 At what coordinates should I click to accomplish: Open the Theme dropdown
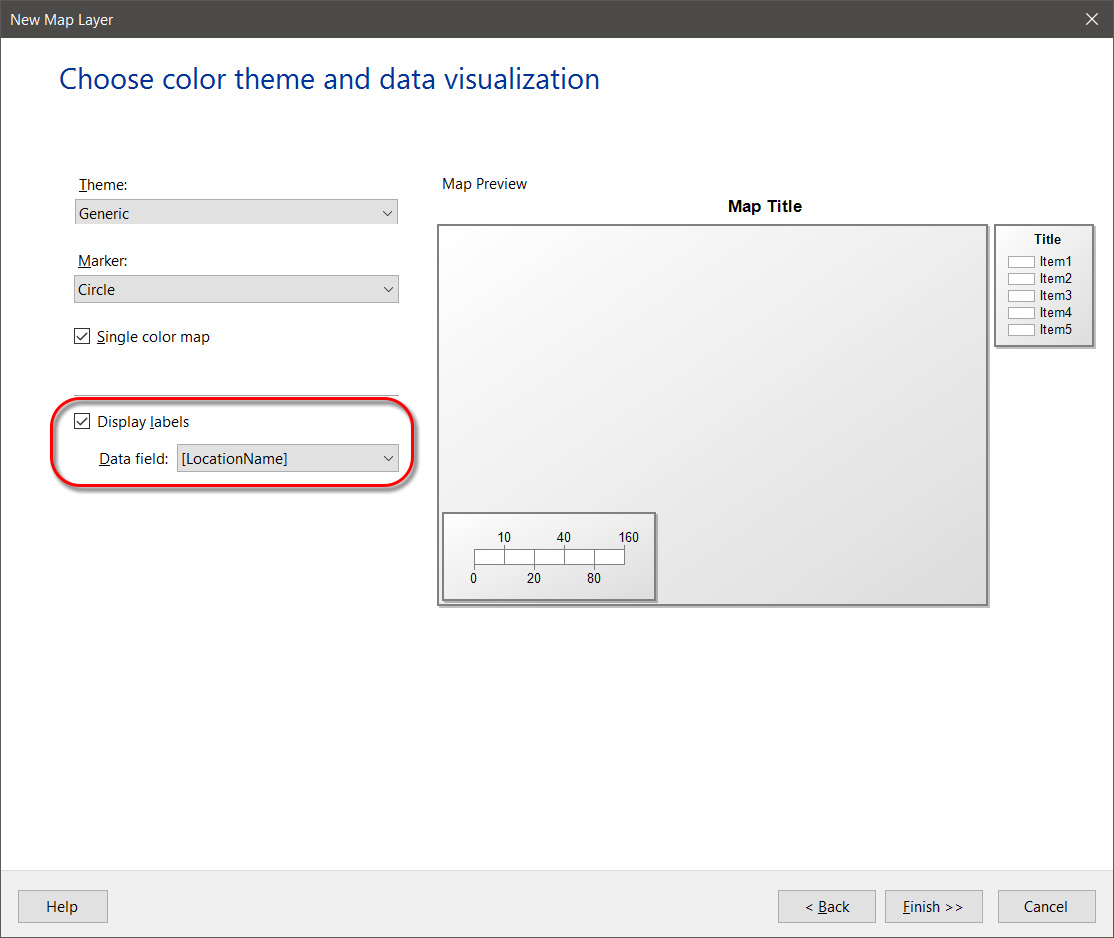click(236, 213)
